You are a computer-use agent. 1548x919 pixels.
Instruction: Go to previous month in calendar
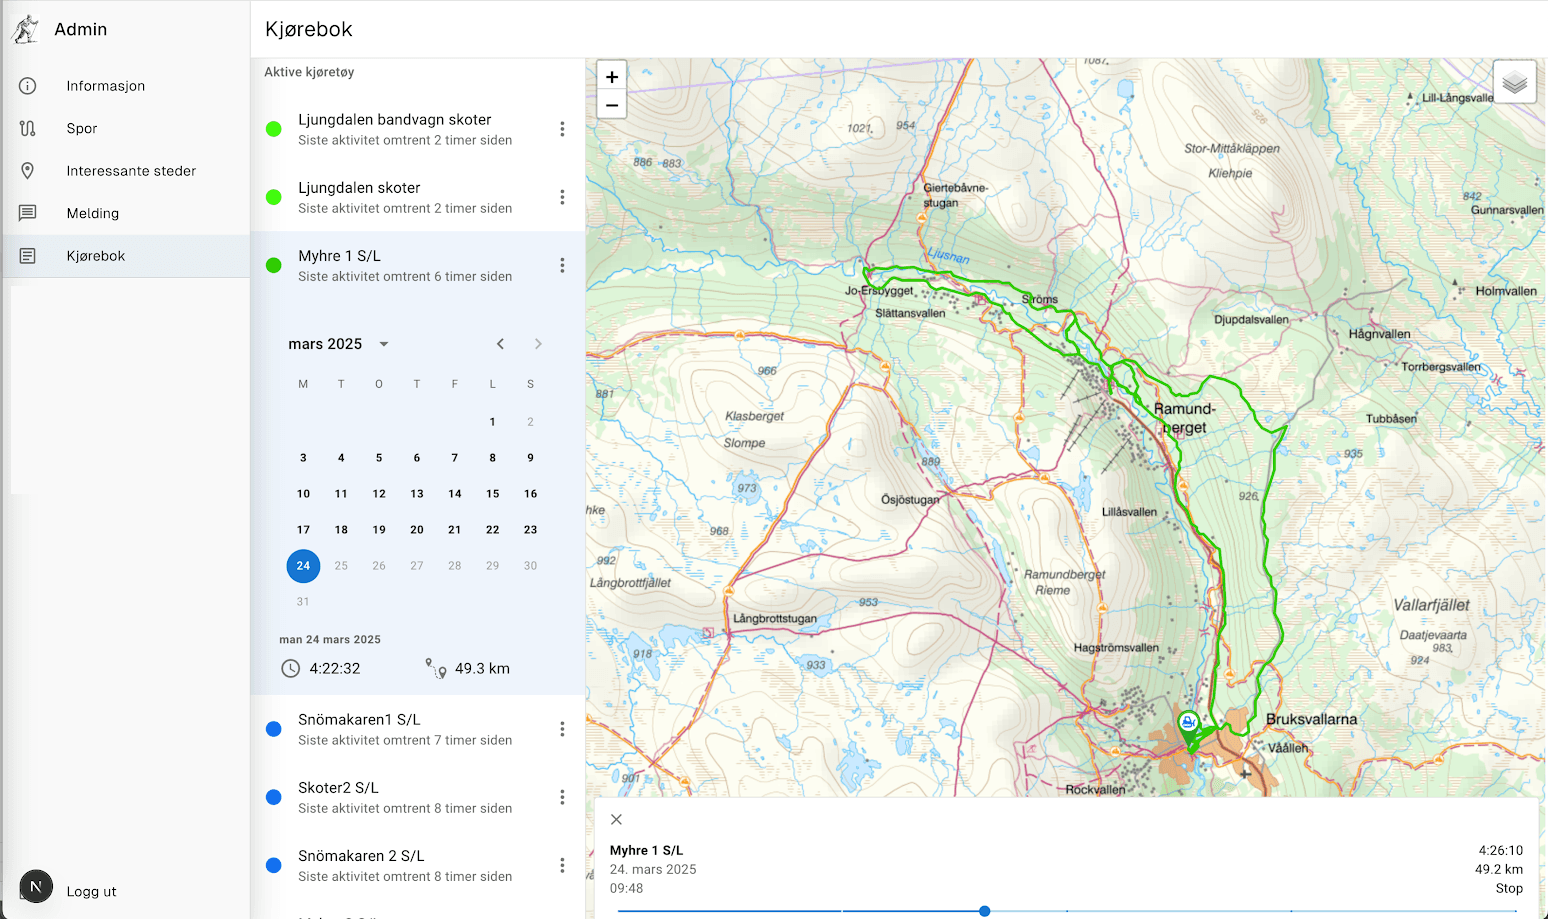click(x=500, y=344)
